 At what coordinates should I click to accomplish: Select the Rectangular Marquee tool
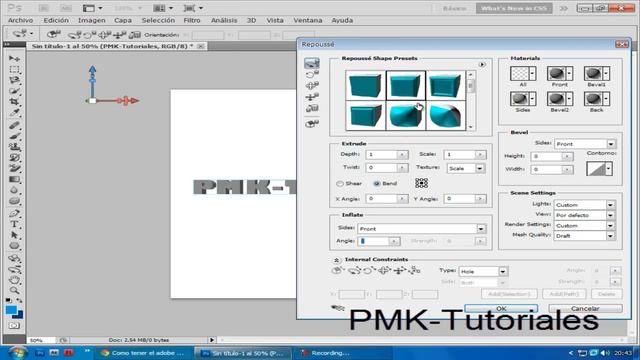click(x=14, y=69)
